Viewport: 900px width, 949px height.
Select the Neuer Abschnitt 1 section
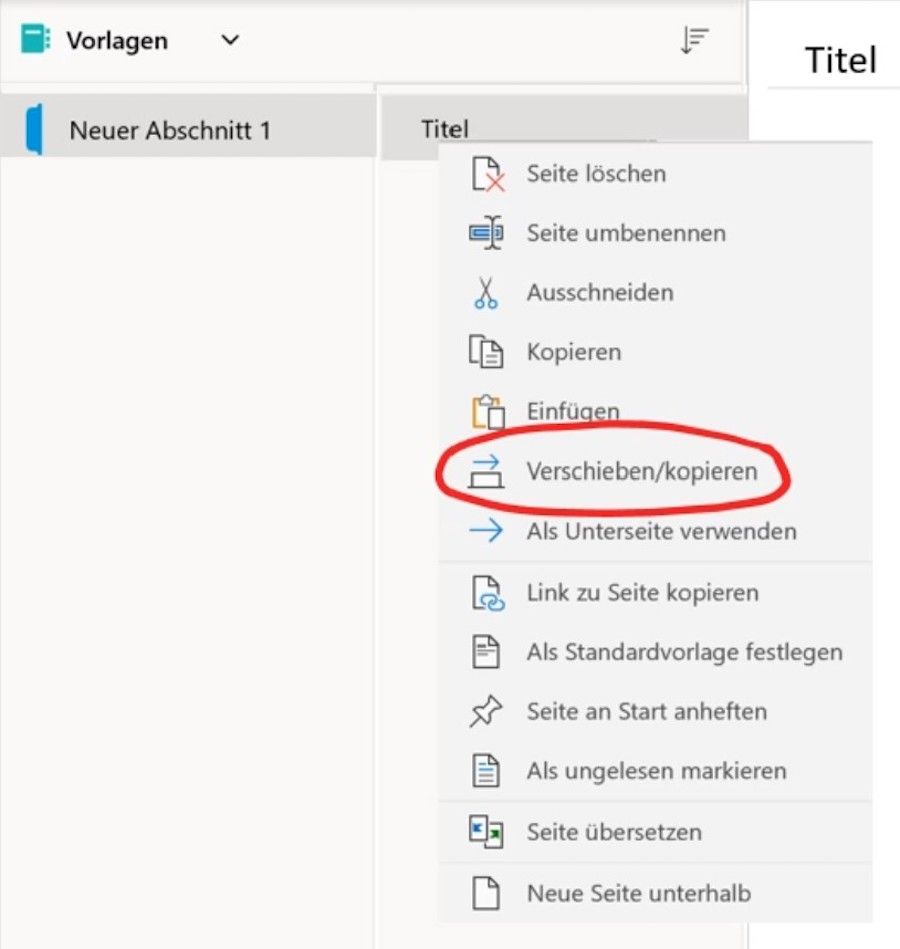[170, 130]
